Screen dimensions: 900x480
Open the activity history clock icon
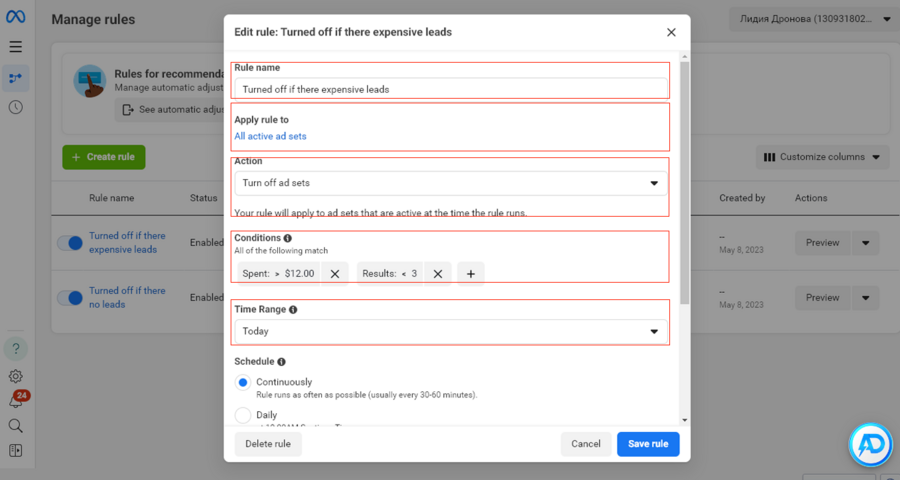tap(15, 107)
